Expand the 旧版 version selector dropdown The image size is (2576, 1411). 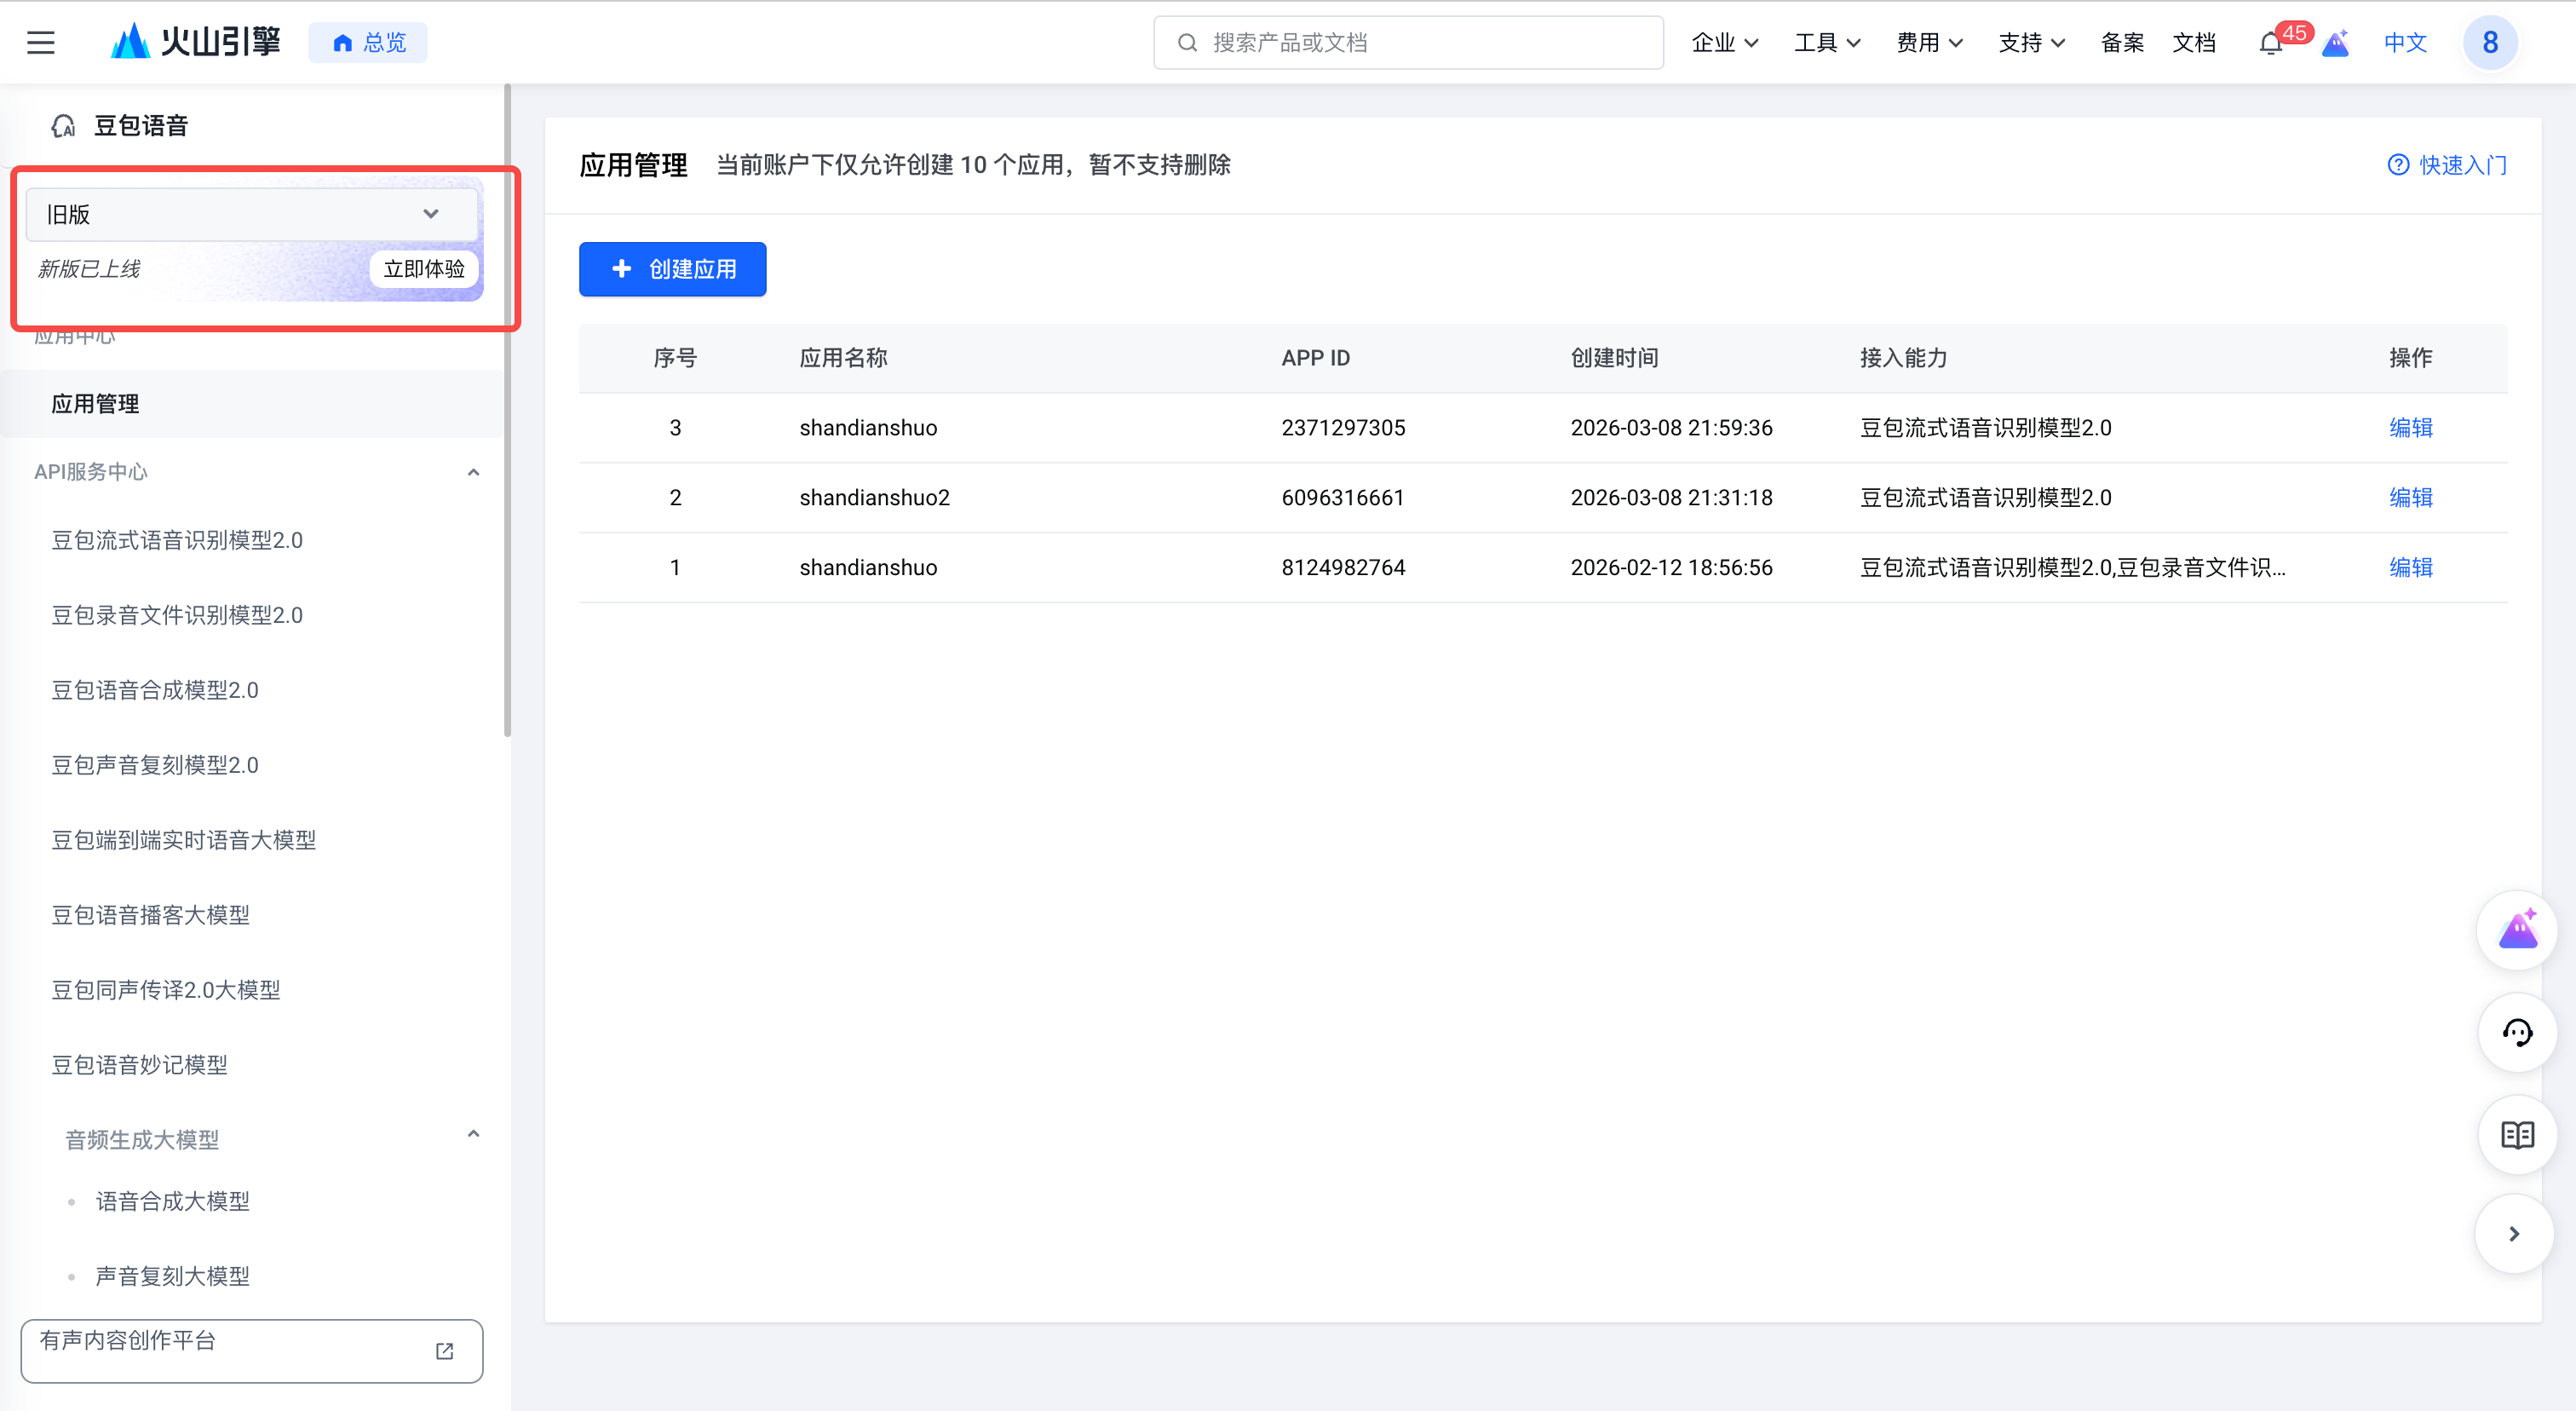(431, 213)
